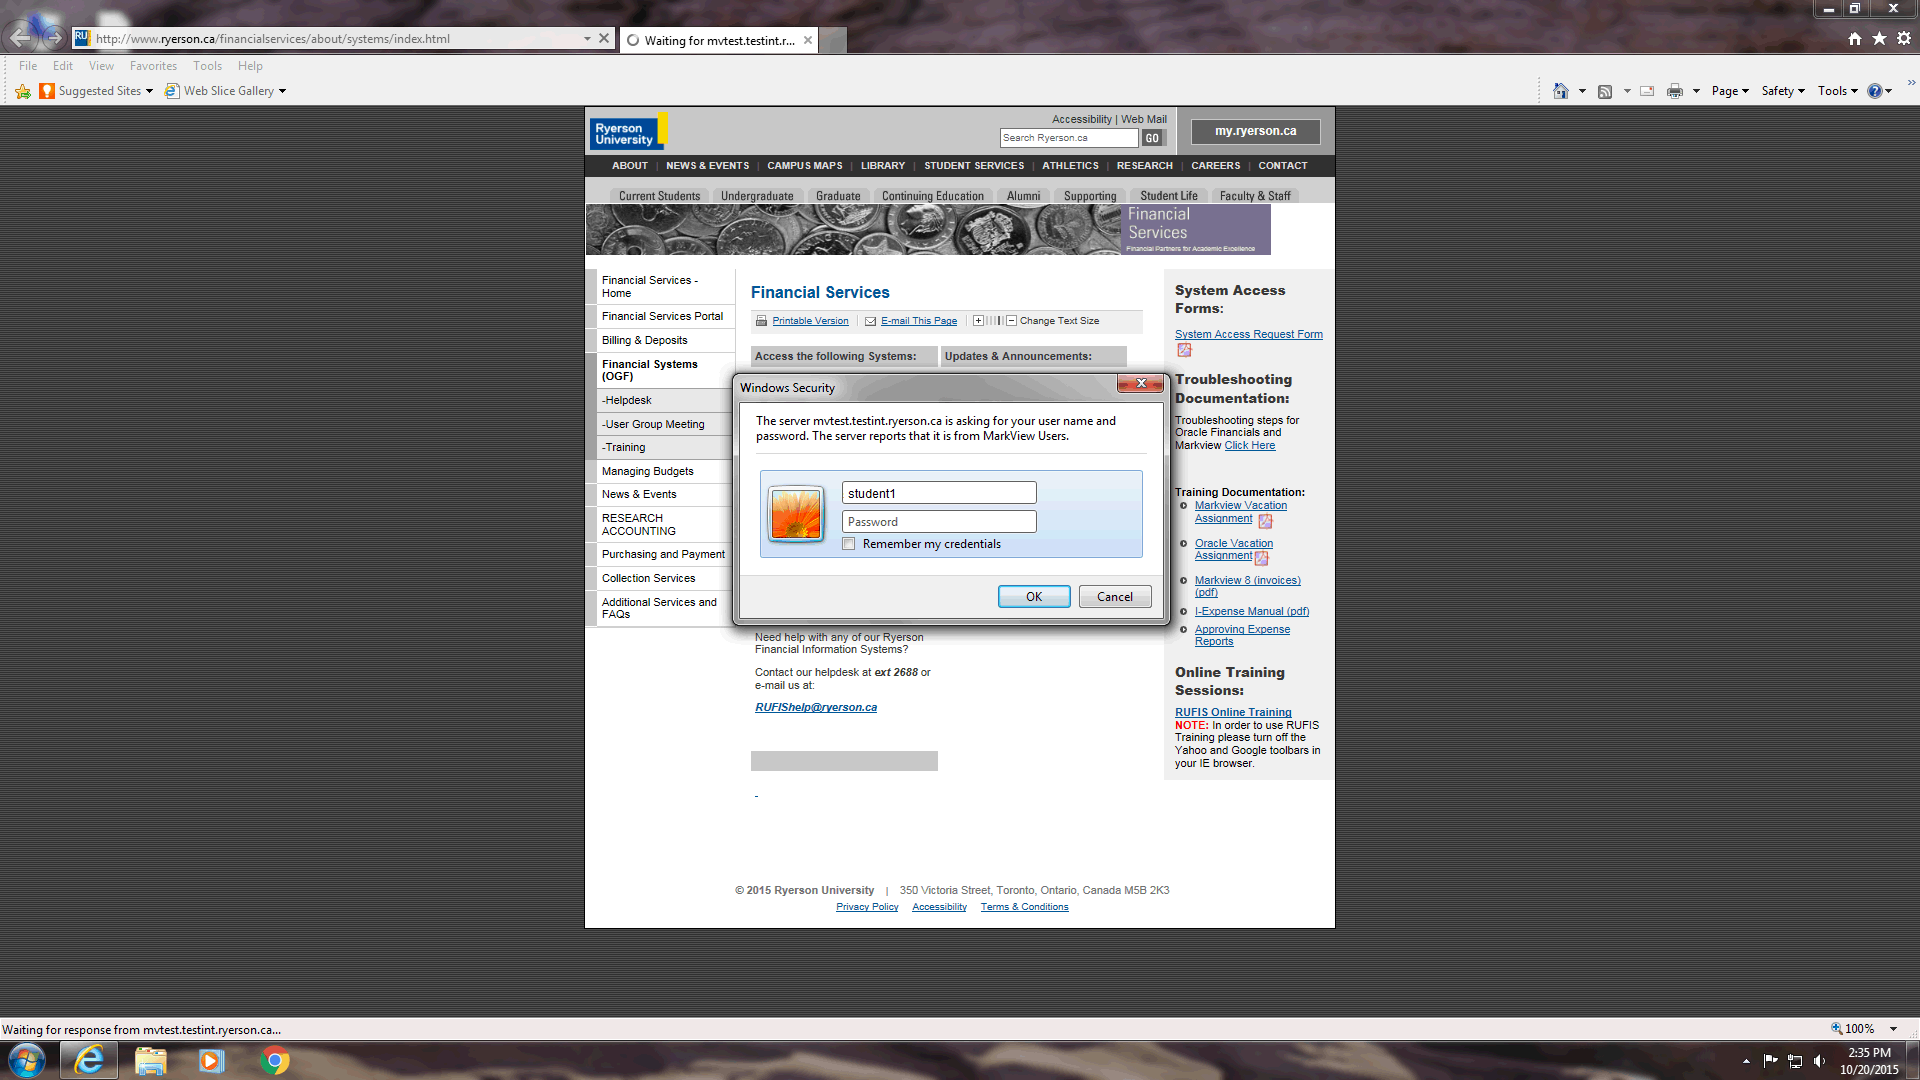
Task: Enable Remember my credentials checkbox
Action: point(849,544)
